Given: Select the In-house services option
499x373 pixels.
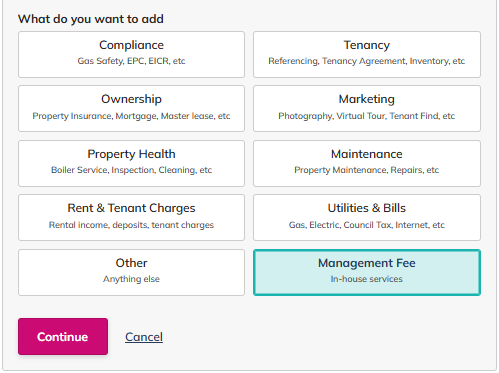Looking at the screenshot, I should point(367,272).
